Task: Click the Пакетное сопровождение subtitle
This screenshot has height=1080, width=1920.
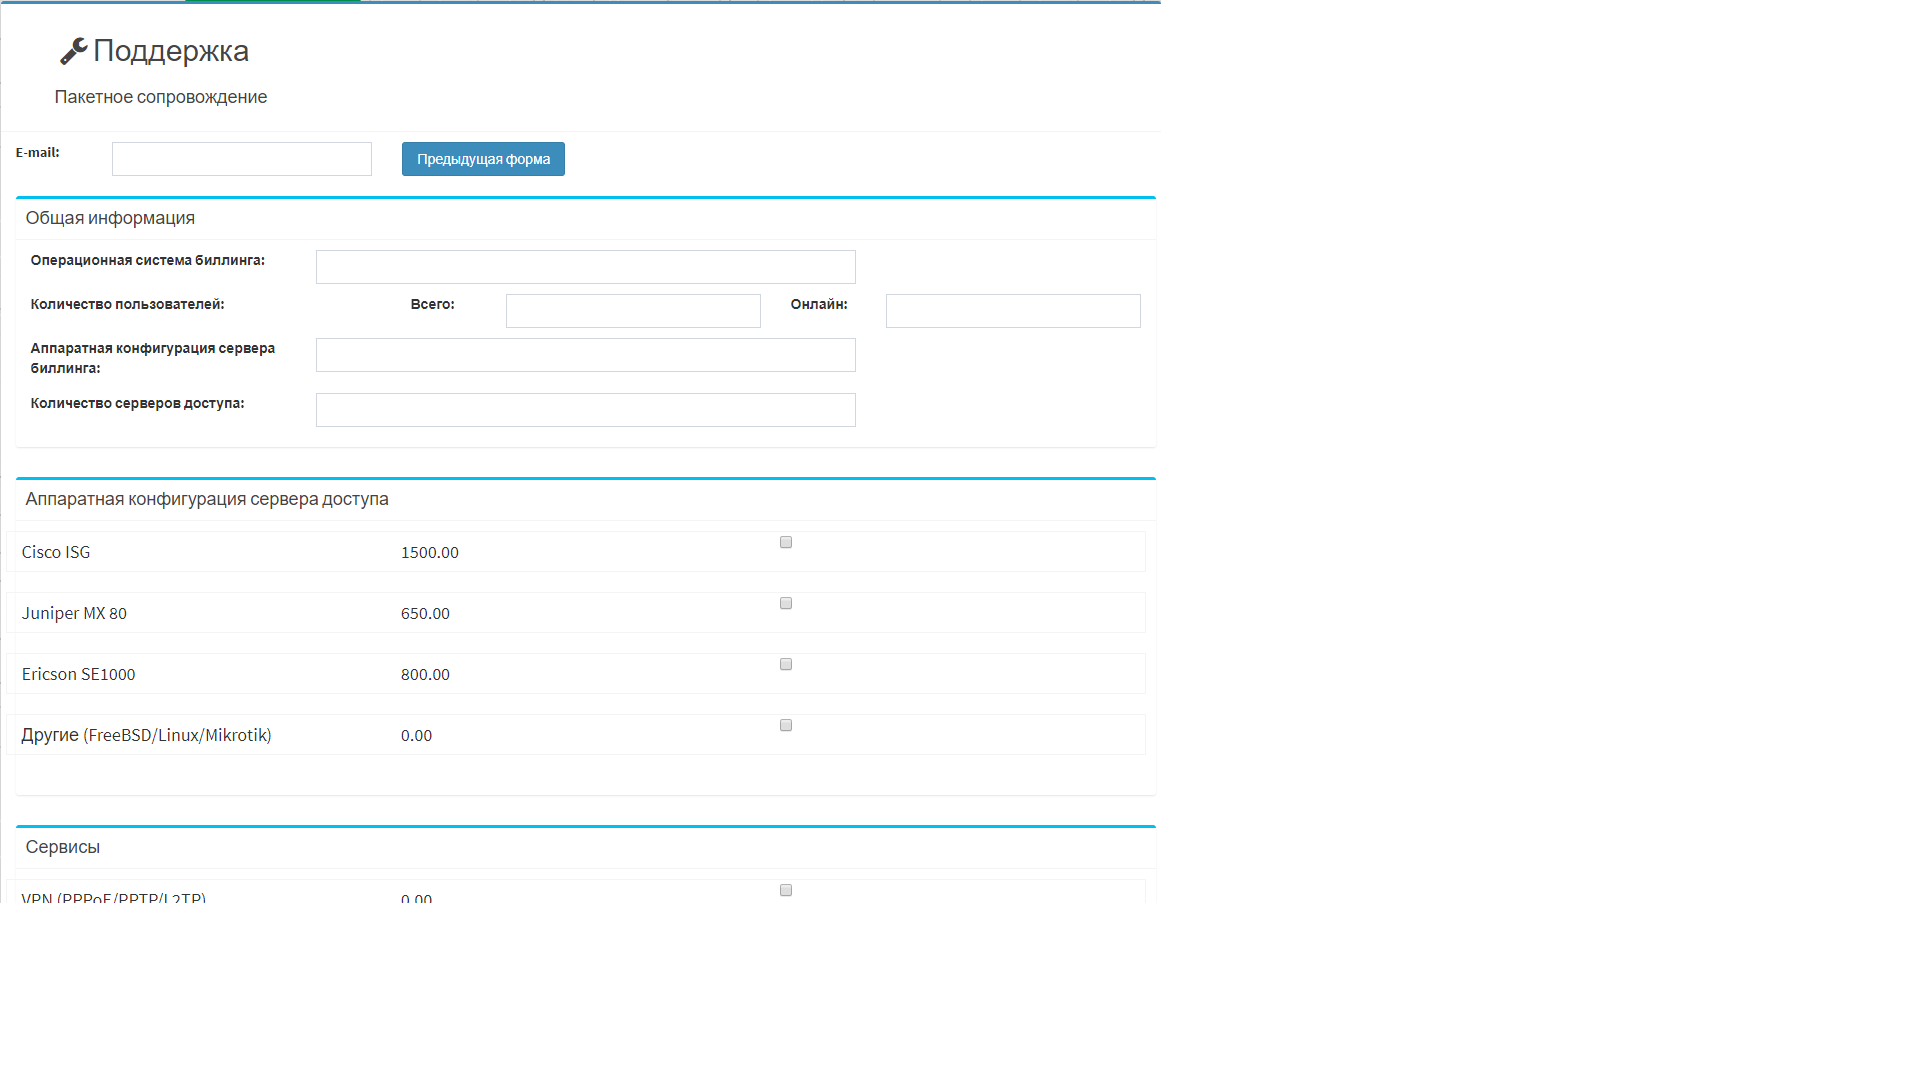Action: (161, 97)
